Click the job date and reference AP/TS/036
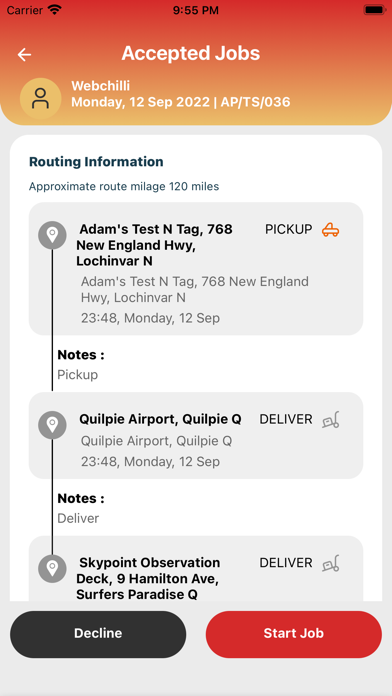 [181, 102]
